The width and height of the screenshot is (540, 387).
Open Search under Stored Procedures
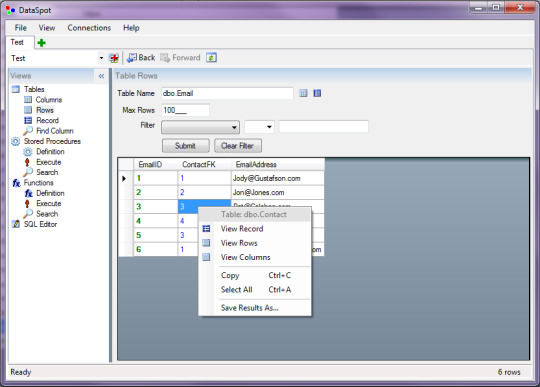click(x=47, y=172)
